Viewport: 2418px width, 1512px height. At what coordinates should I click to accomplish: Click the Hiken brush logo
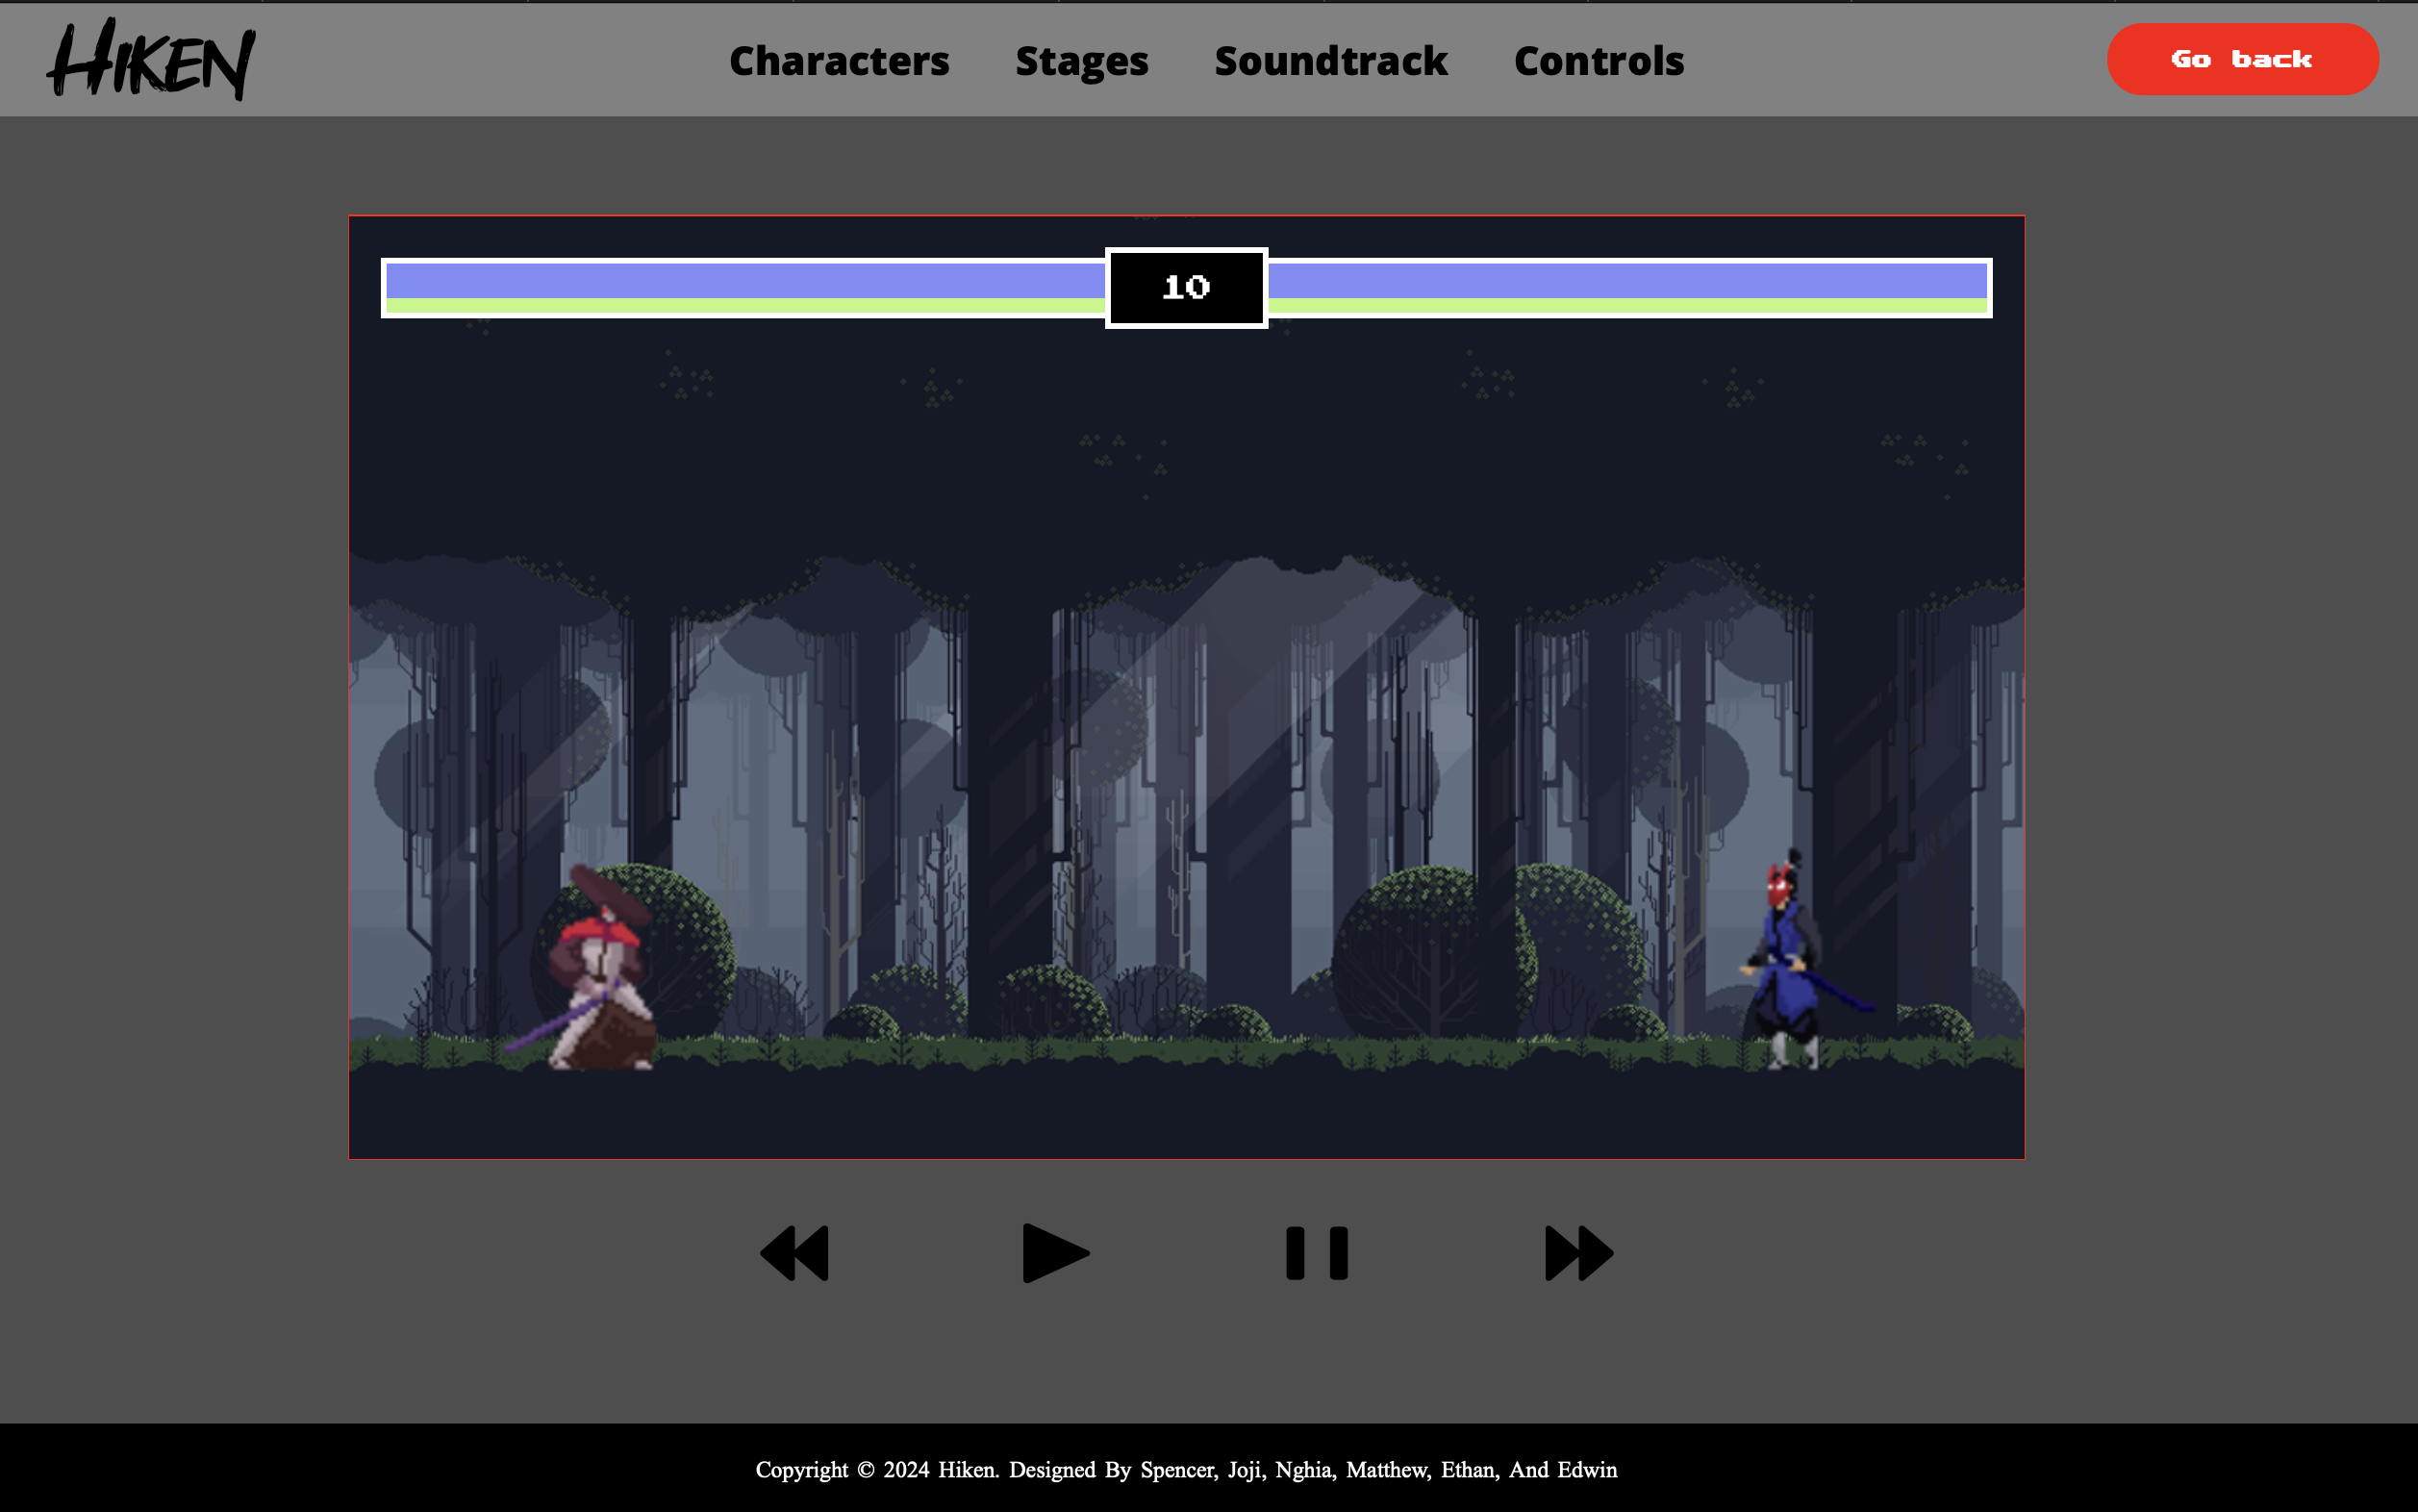click(x=151, y=60)
